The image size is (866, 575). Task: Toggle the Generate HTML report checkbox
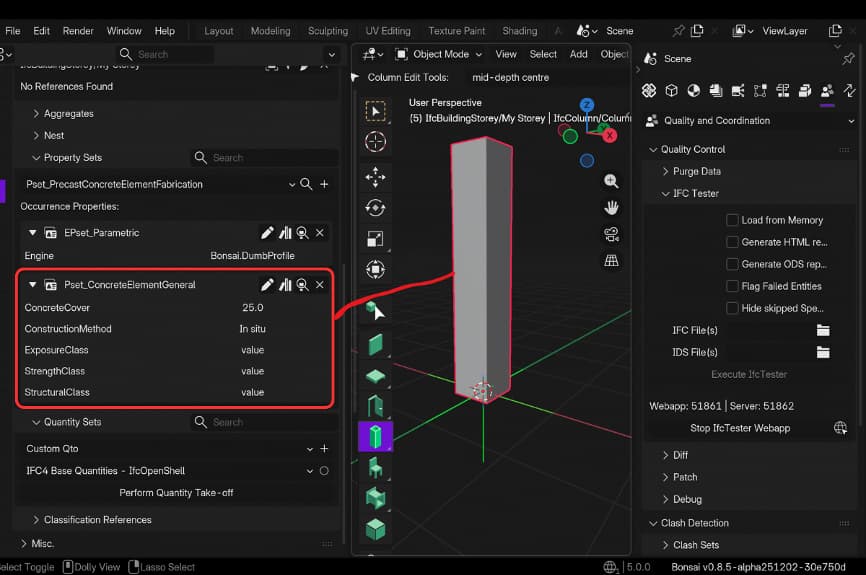(x=732, y=242)
